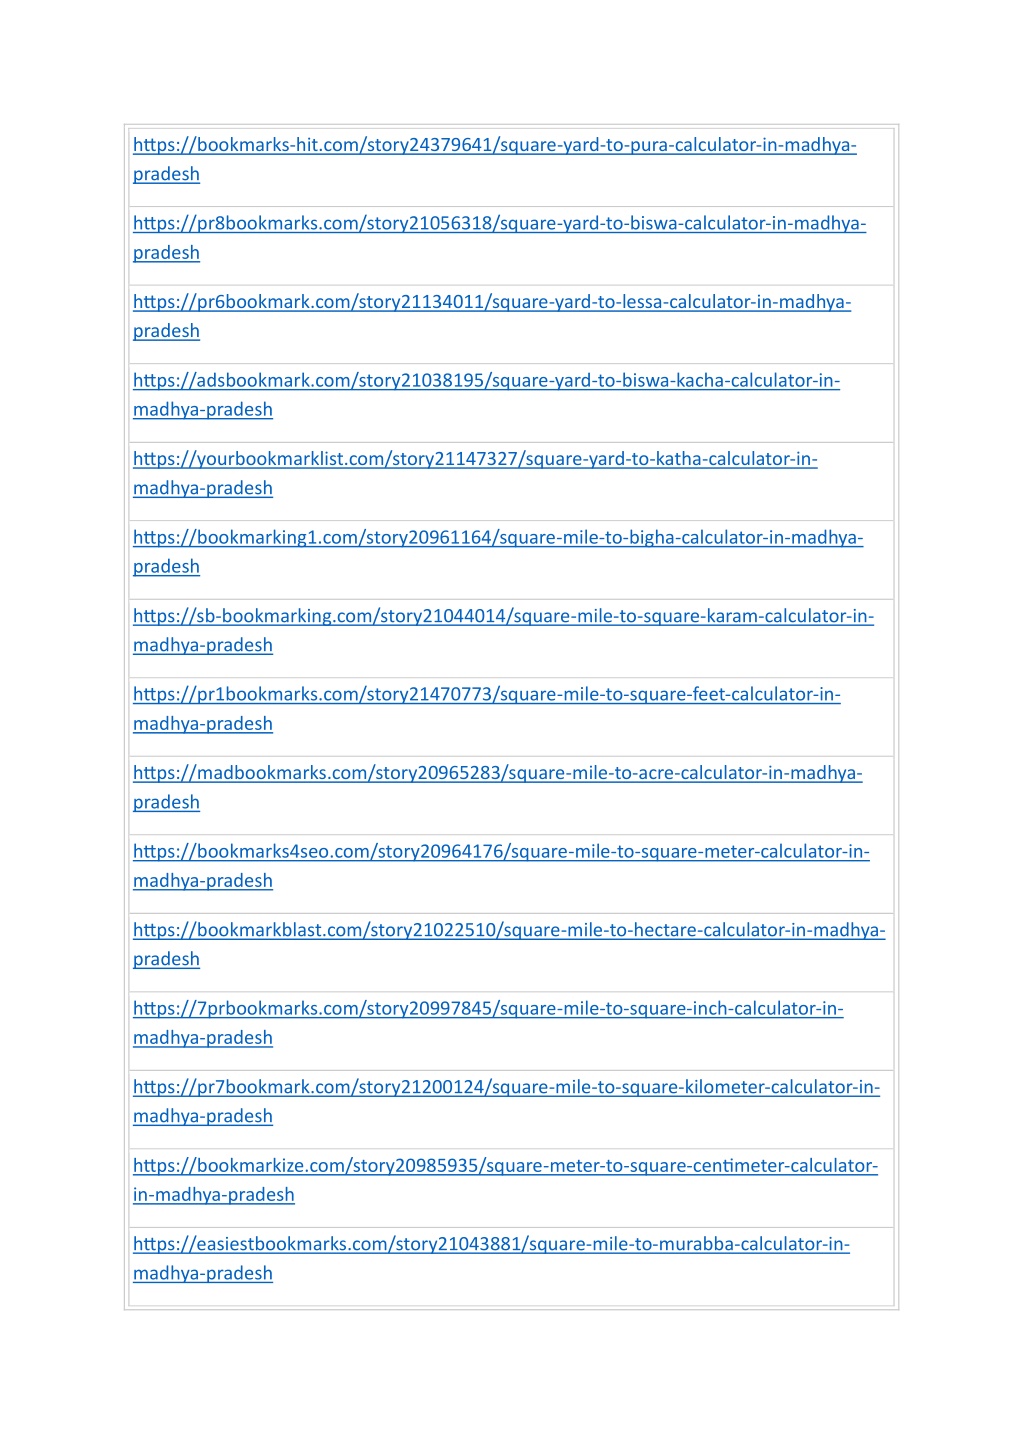Open the madbookmarks square-mile-to-acre link

point(497,773)
